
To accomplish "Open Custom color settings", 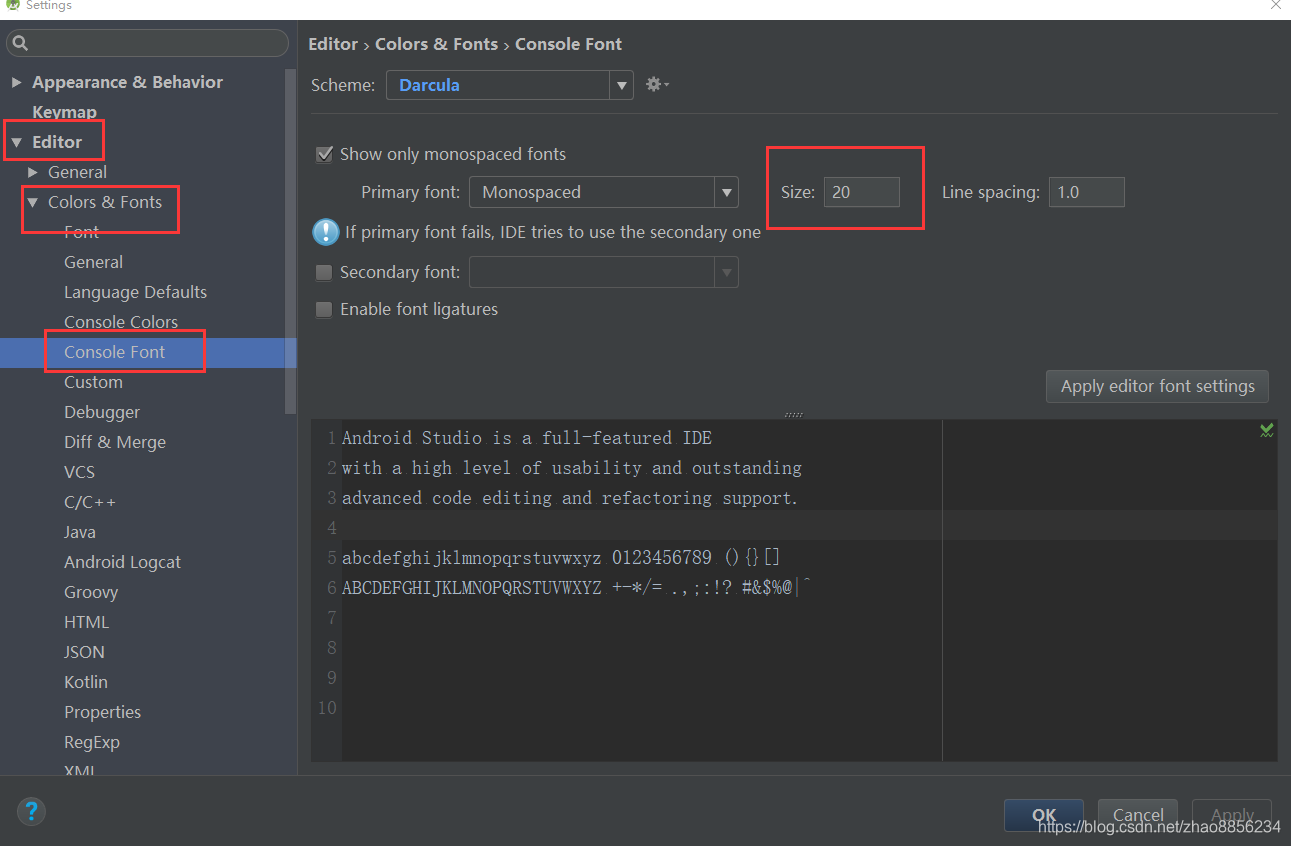I will click(x=93, y=382).
